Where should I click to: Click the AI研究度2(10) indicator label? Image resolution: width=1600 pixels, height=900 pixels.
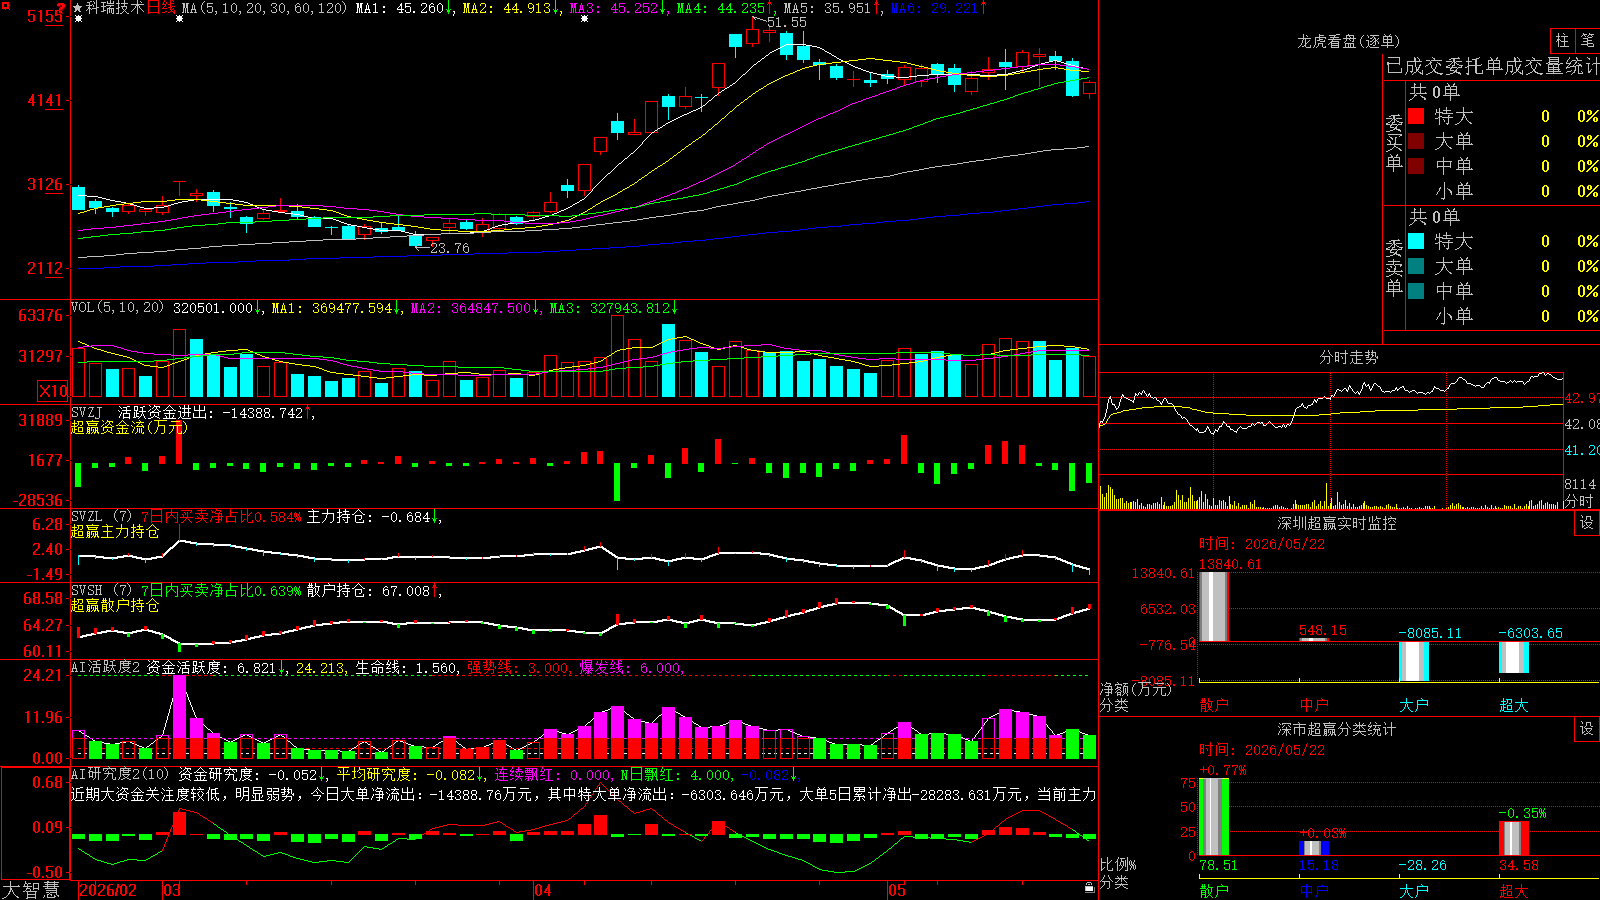(120, 774)
